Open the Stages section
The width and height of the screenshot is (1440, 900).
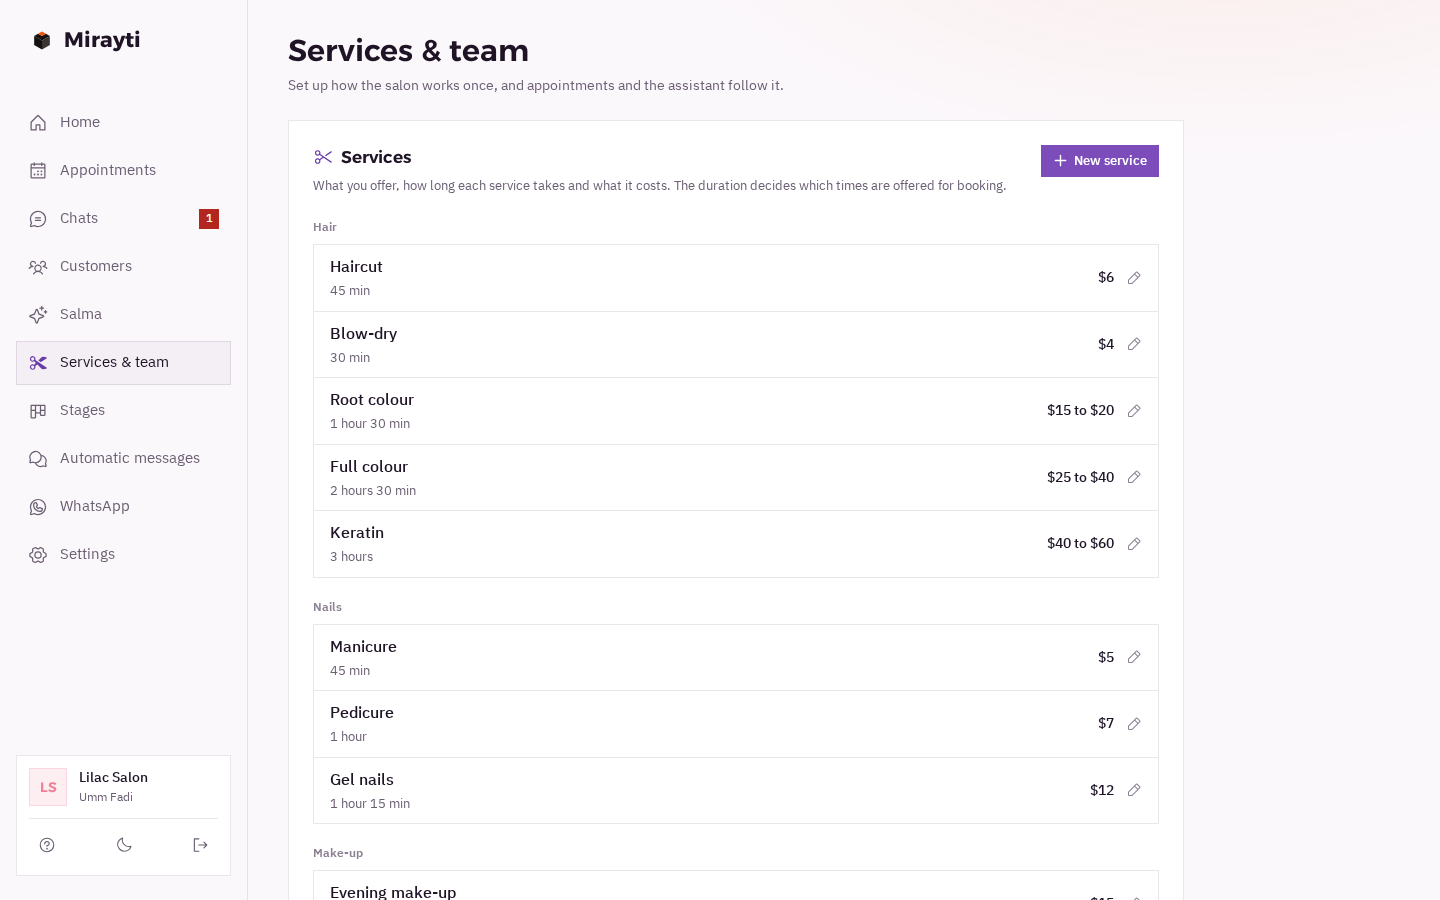point(123,411)
